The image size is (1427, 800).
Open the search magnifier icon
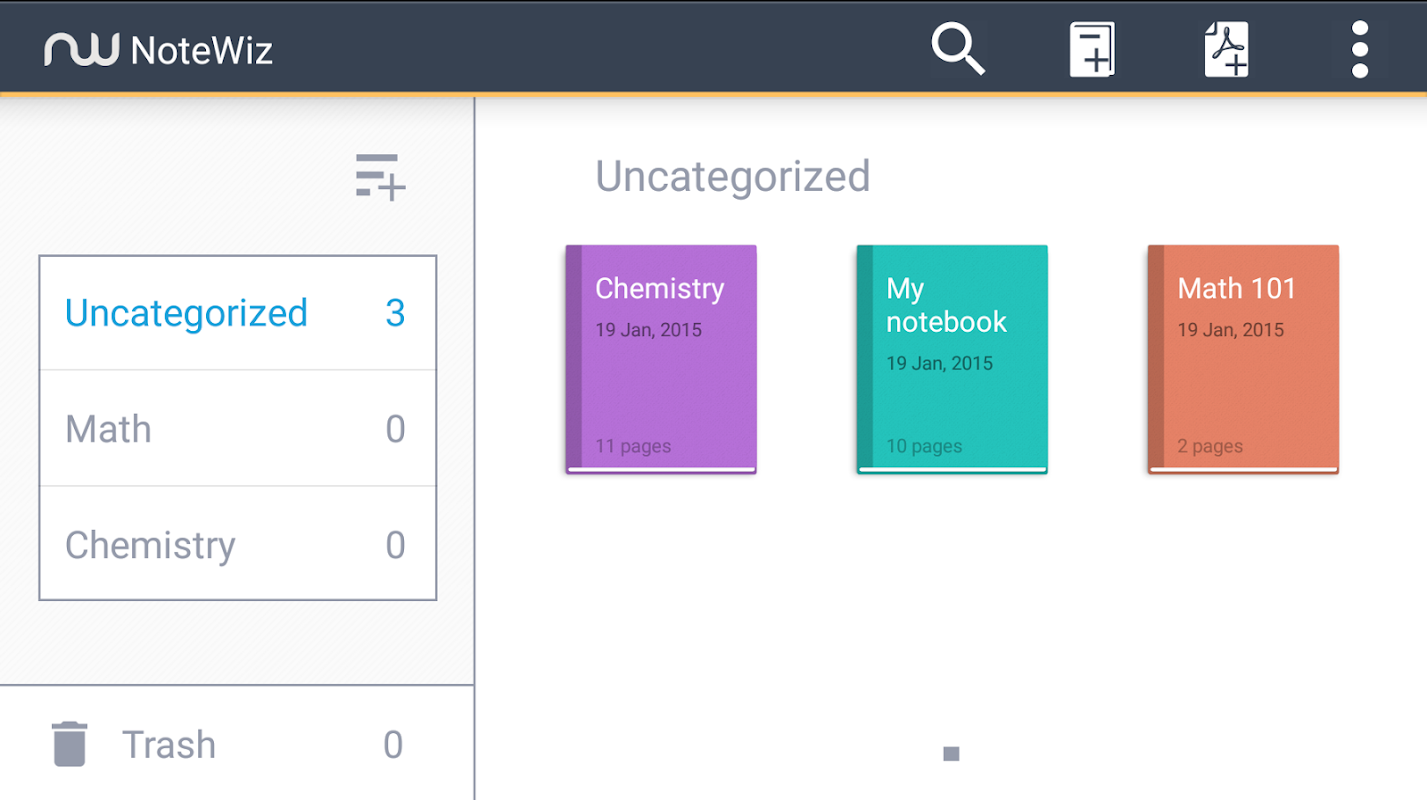[x=957, y=48]
